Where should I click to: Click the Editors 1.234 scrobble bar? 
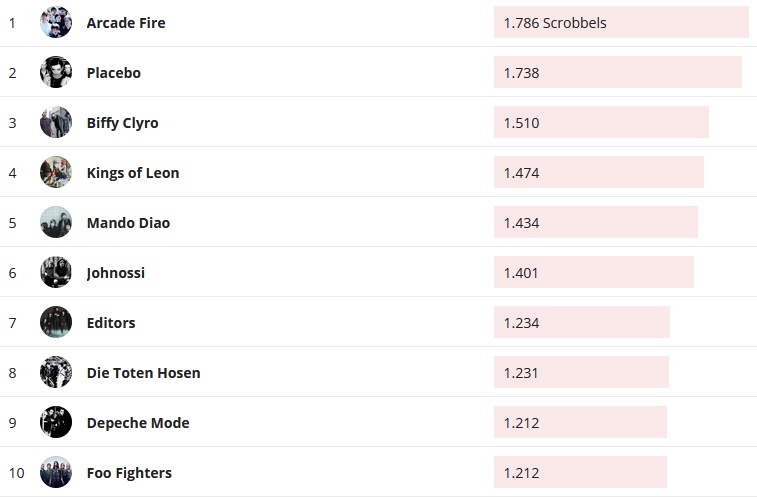pyautogui.click(x=581, y=322)
